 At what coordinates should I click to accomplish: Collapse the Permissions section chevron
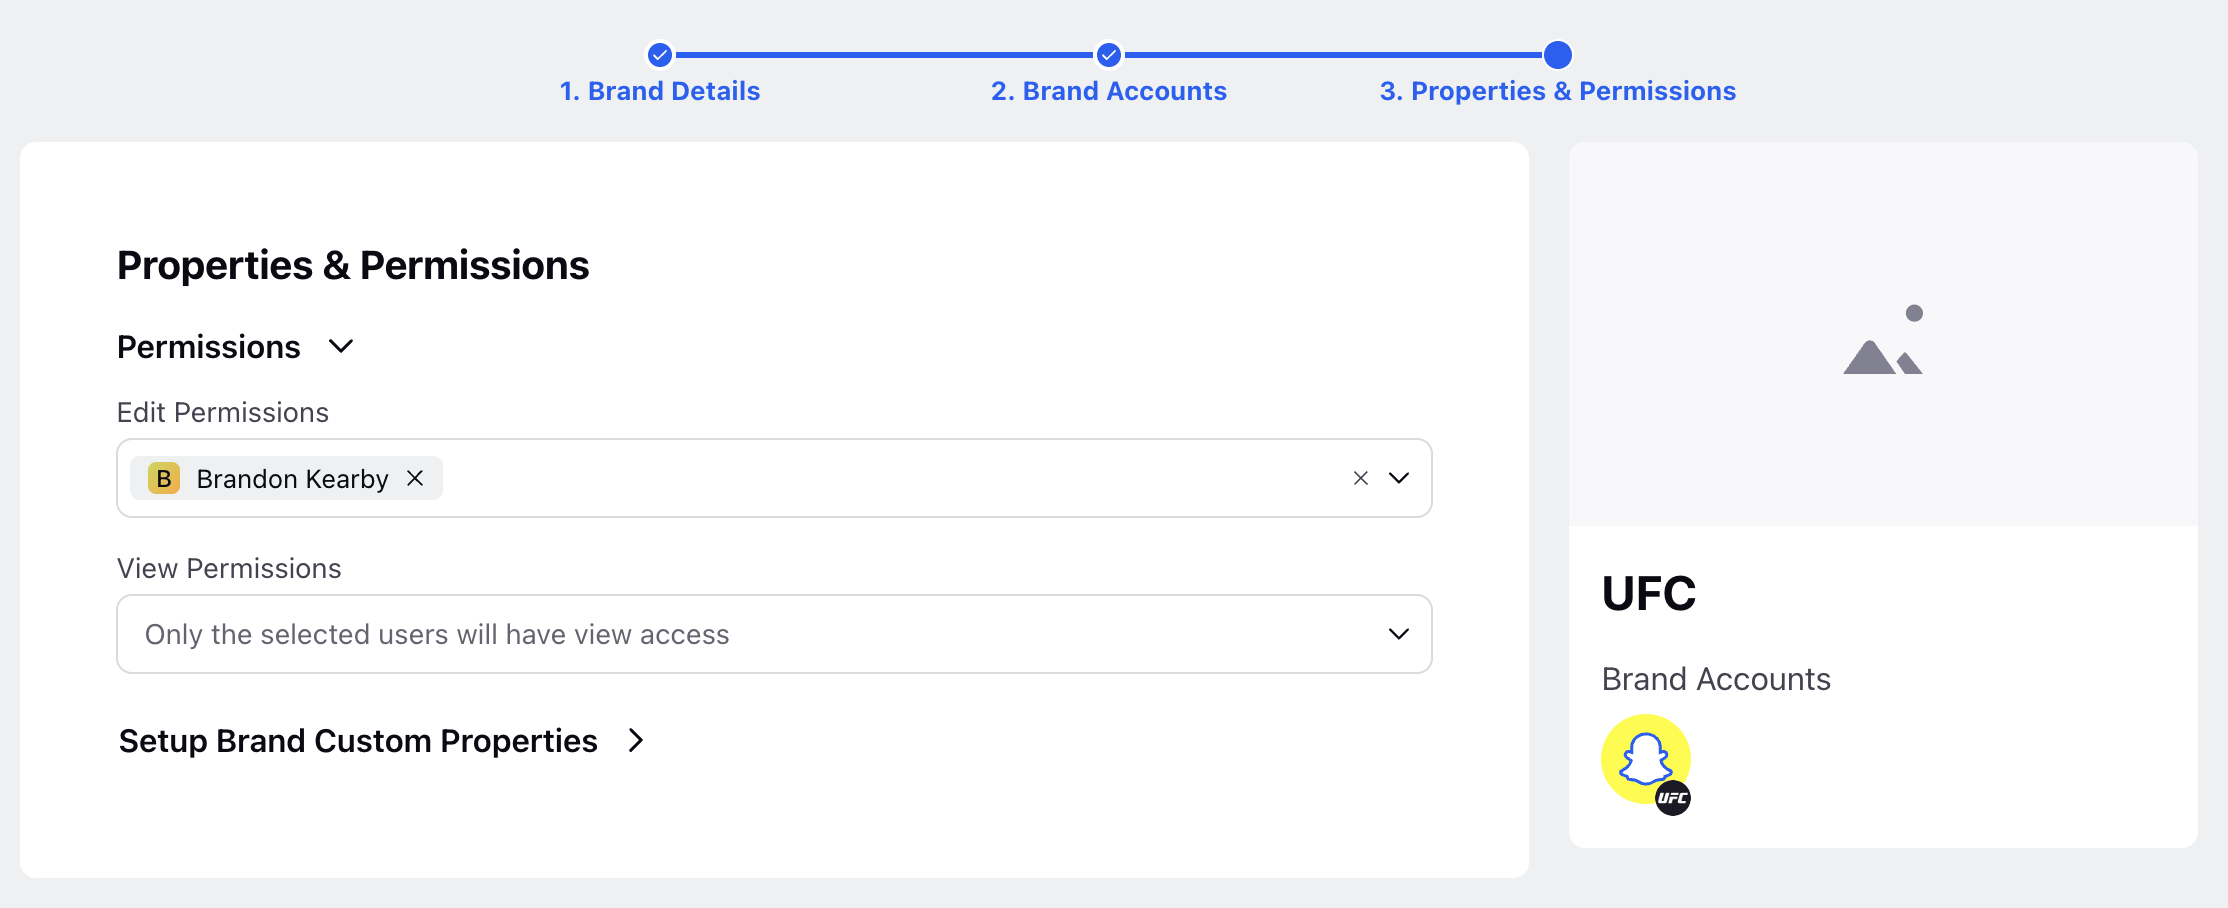pos(341,347)
